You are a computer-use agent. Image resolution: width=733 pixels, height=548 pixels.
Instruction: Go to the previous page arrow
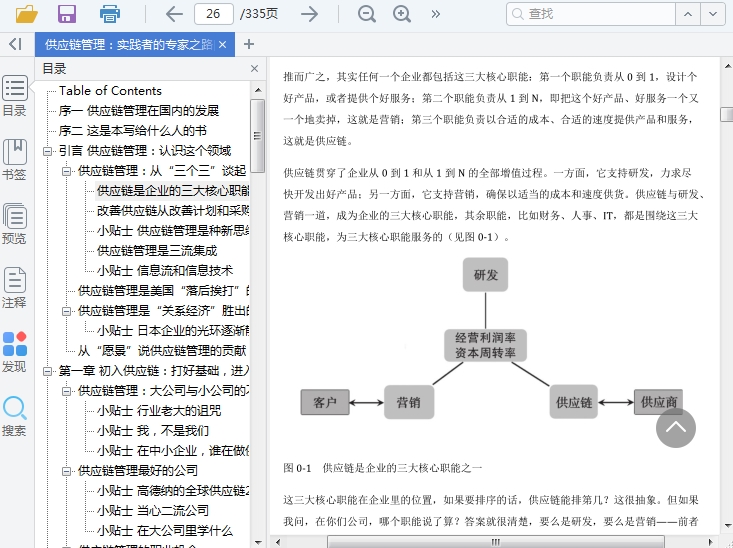point(174,14)
